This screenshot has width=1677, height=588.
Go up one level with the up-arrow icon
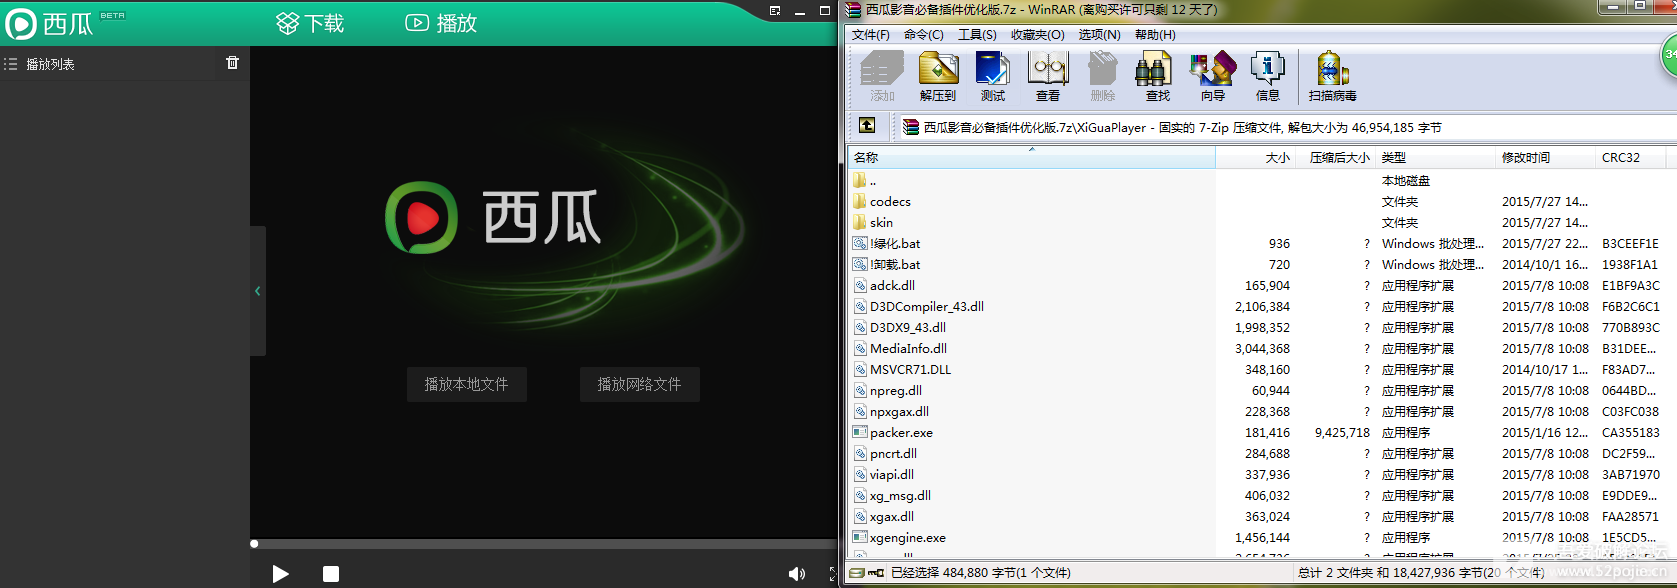coord(867,126)
